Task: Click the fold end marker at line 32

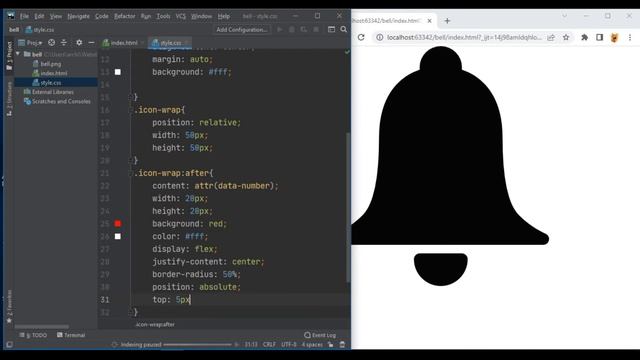Action: (x=132, y=312)
